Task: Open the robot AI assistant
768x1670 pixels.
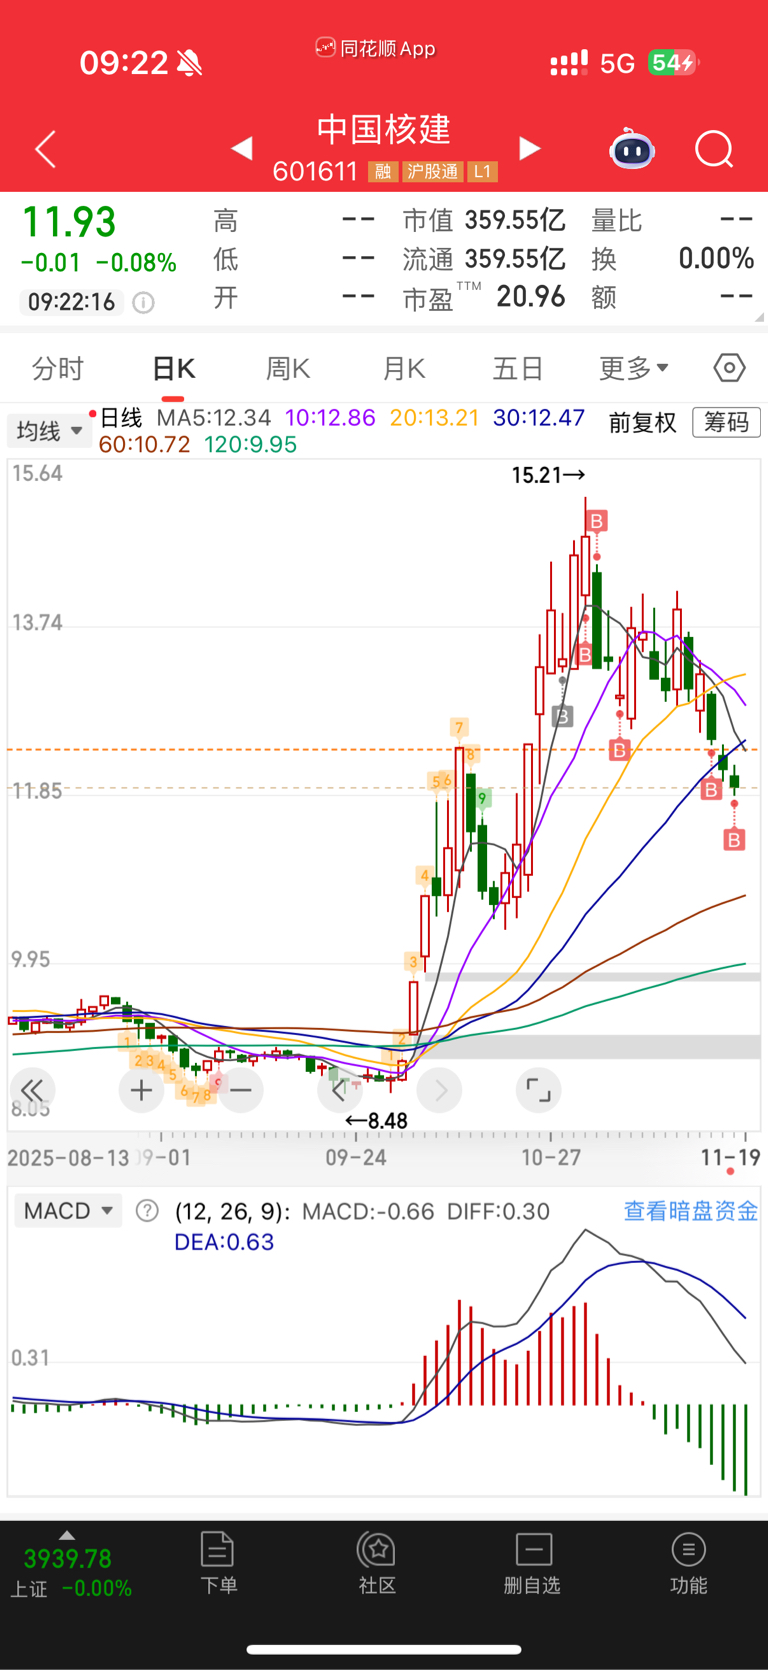Action: pyautogui.click(x=632, y=149)
